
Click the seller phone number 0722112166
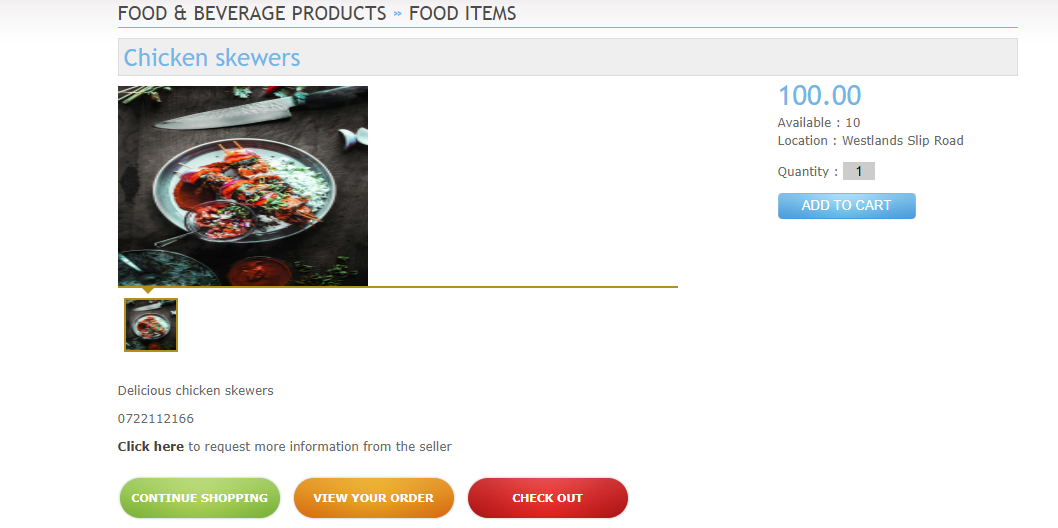point(156,419)
